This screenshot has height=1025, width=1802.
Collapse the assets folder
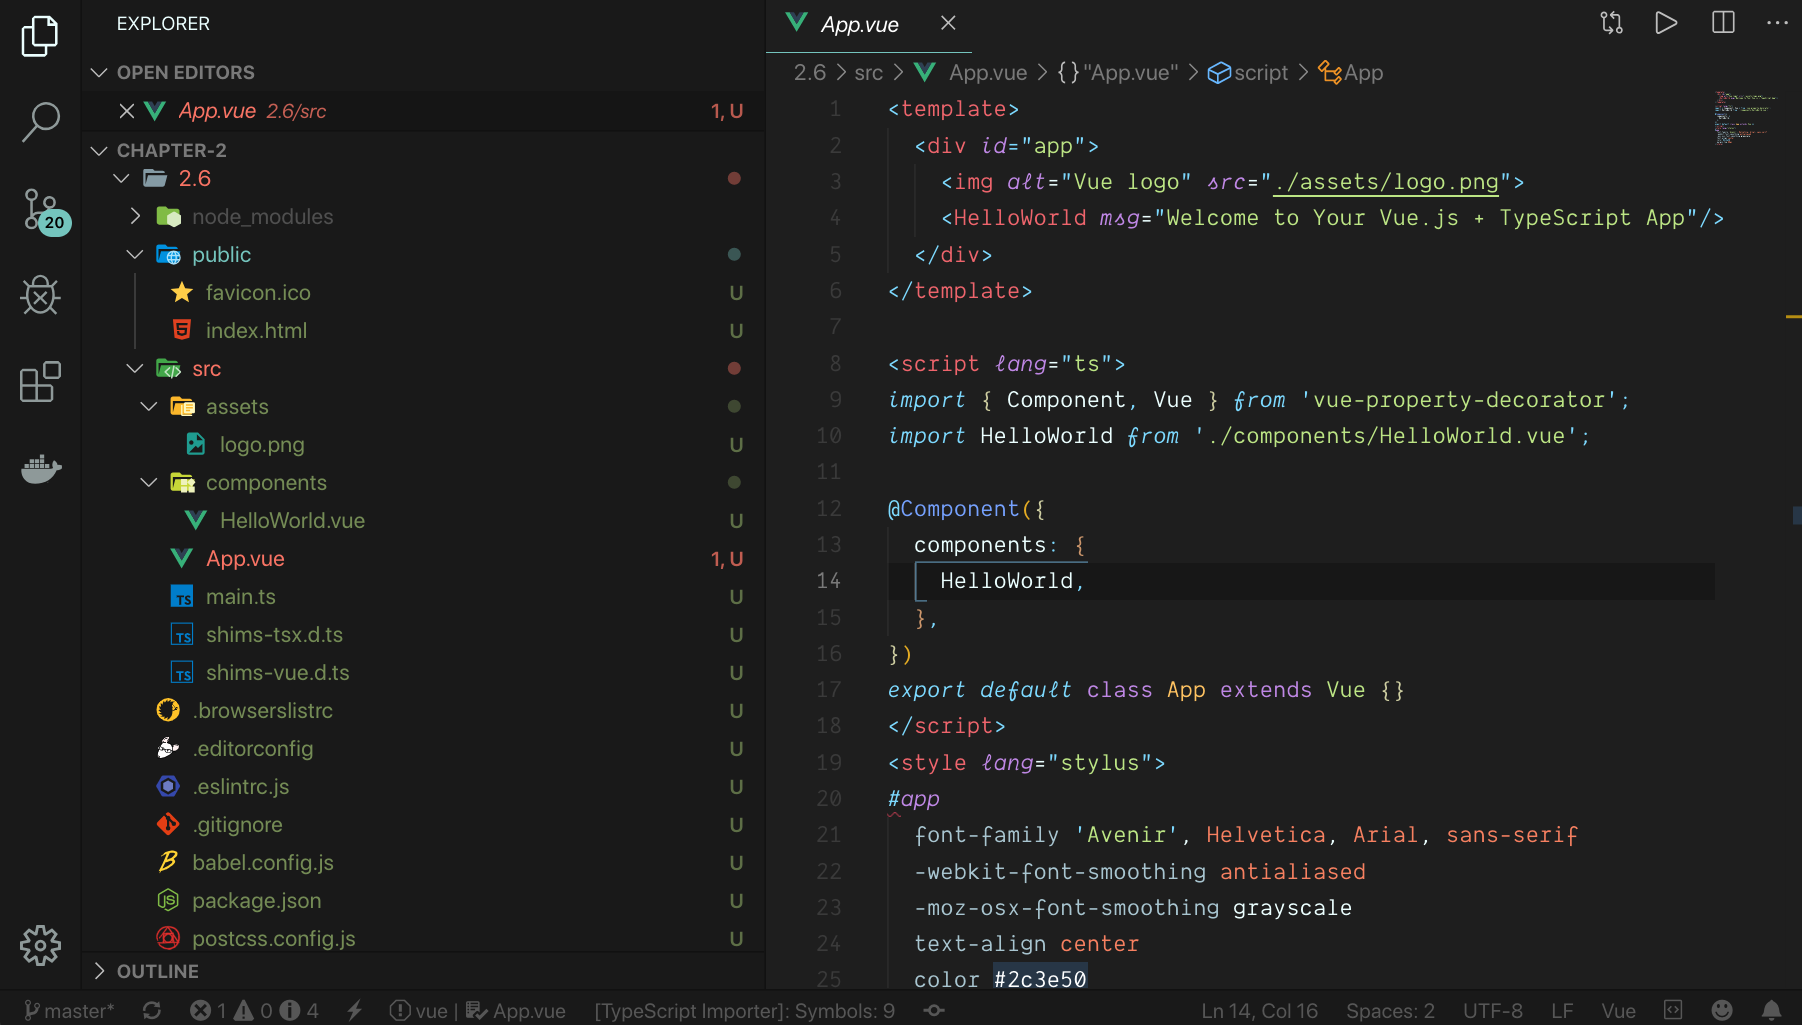click(149, 407)
